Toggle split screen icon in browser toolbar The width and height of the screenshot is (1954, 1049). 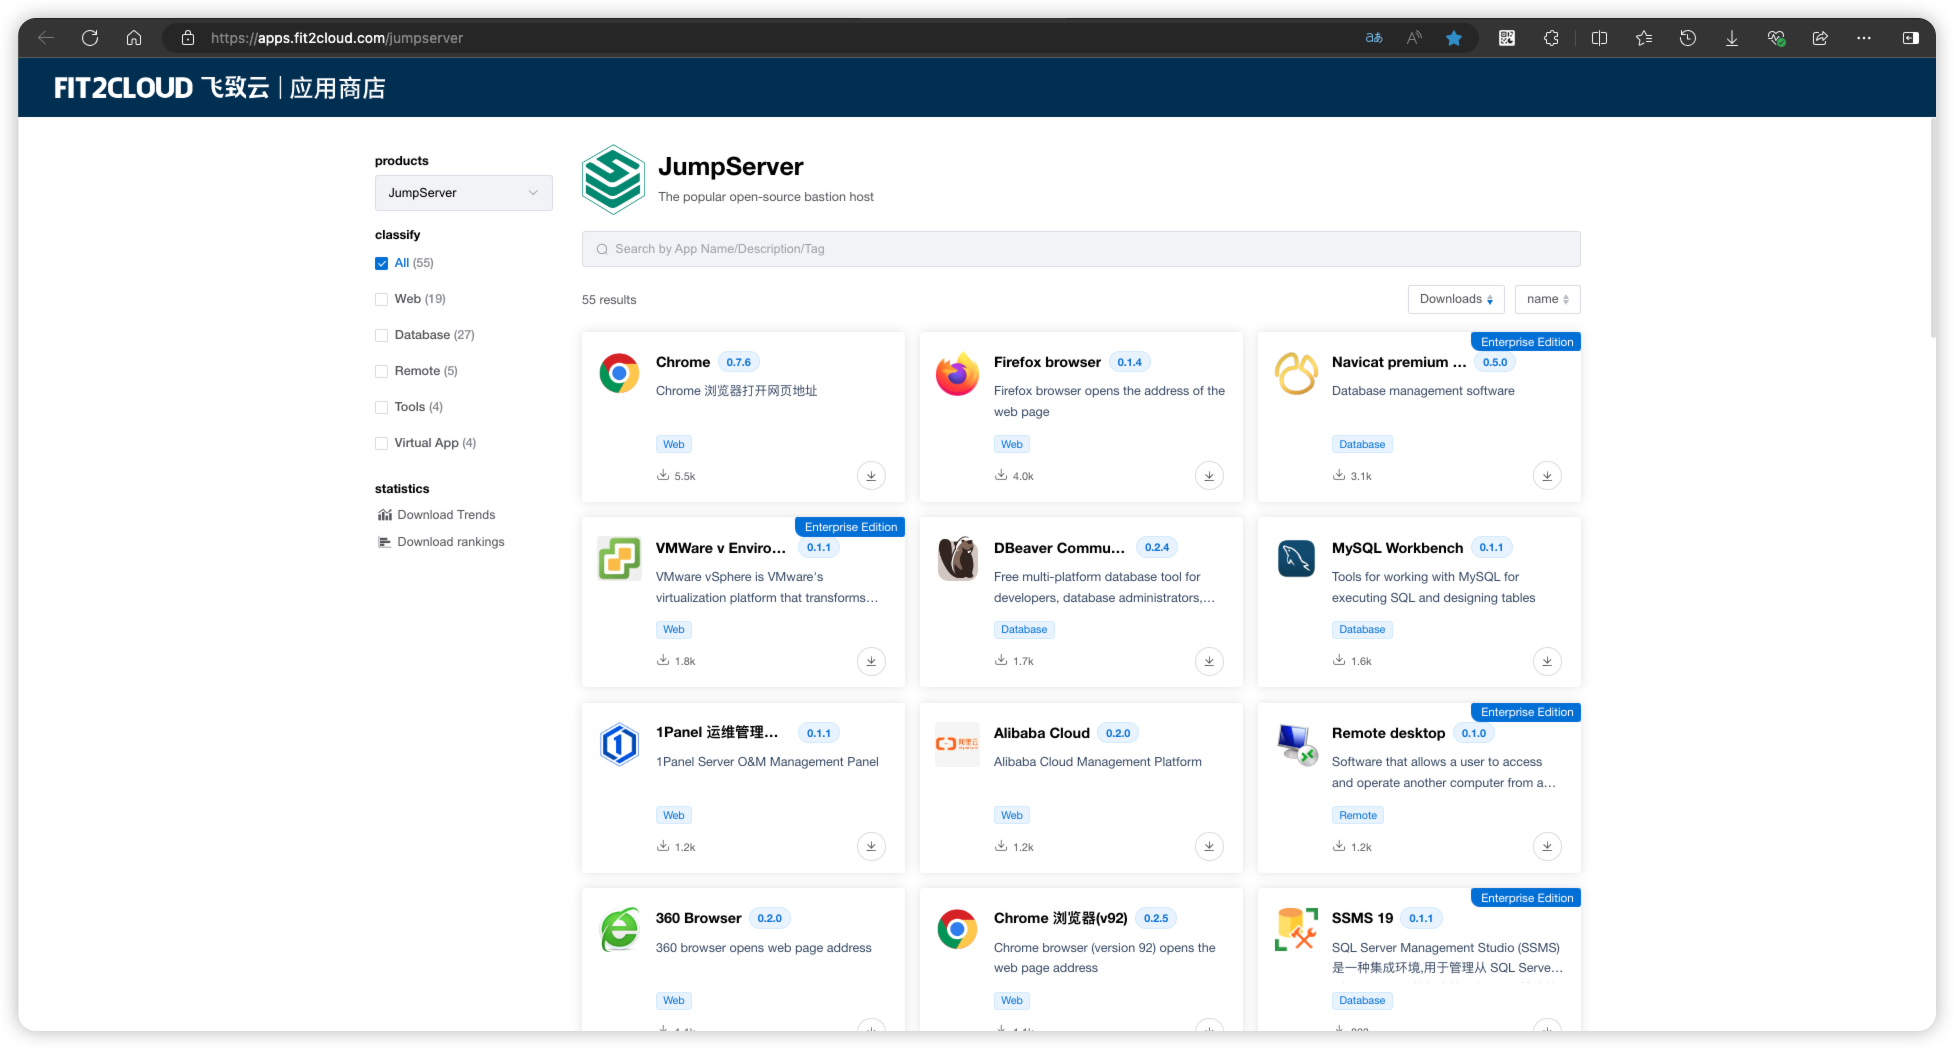[x=1600, y=38]
